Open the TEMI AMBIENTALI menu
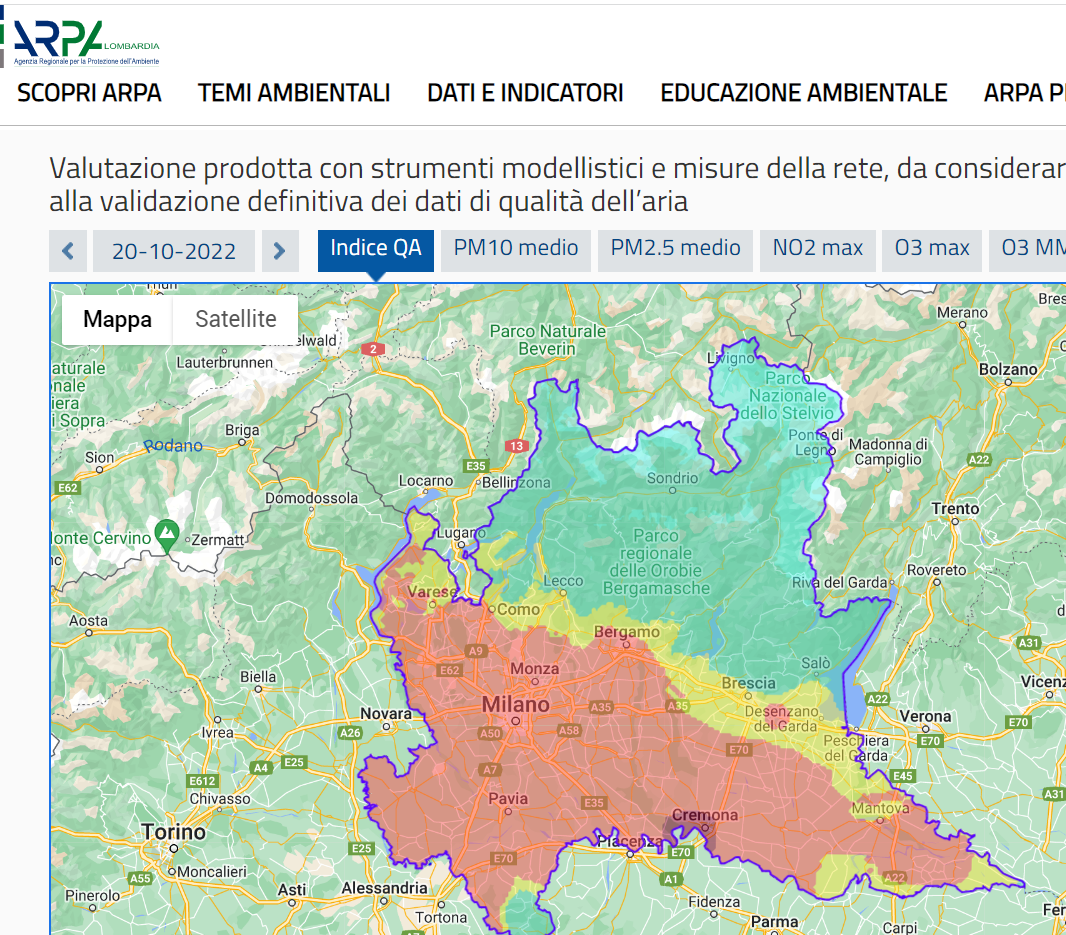Screen dimensions: 1066x935 tap(294, 93)
